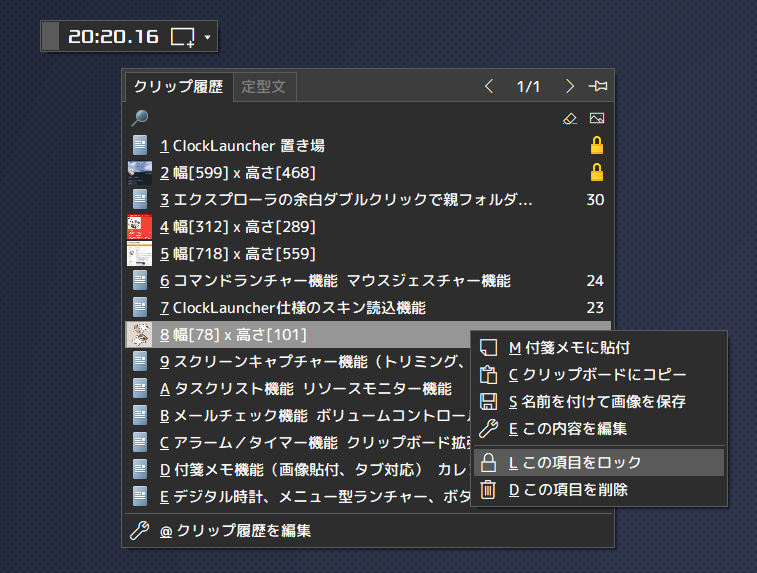
Task: Select item 7 ClockLauncher仕様のスキン読込機能
Action: coord(368,307)
